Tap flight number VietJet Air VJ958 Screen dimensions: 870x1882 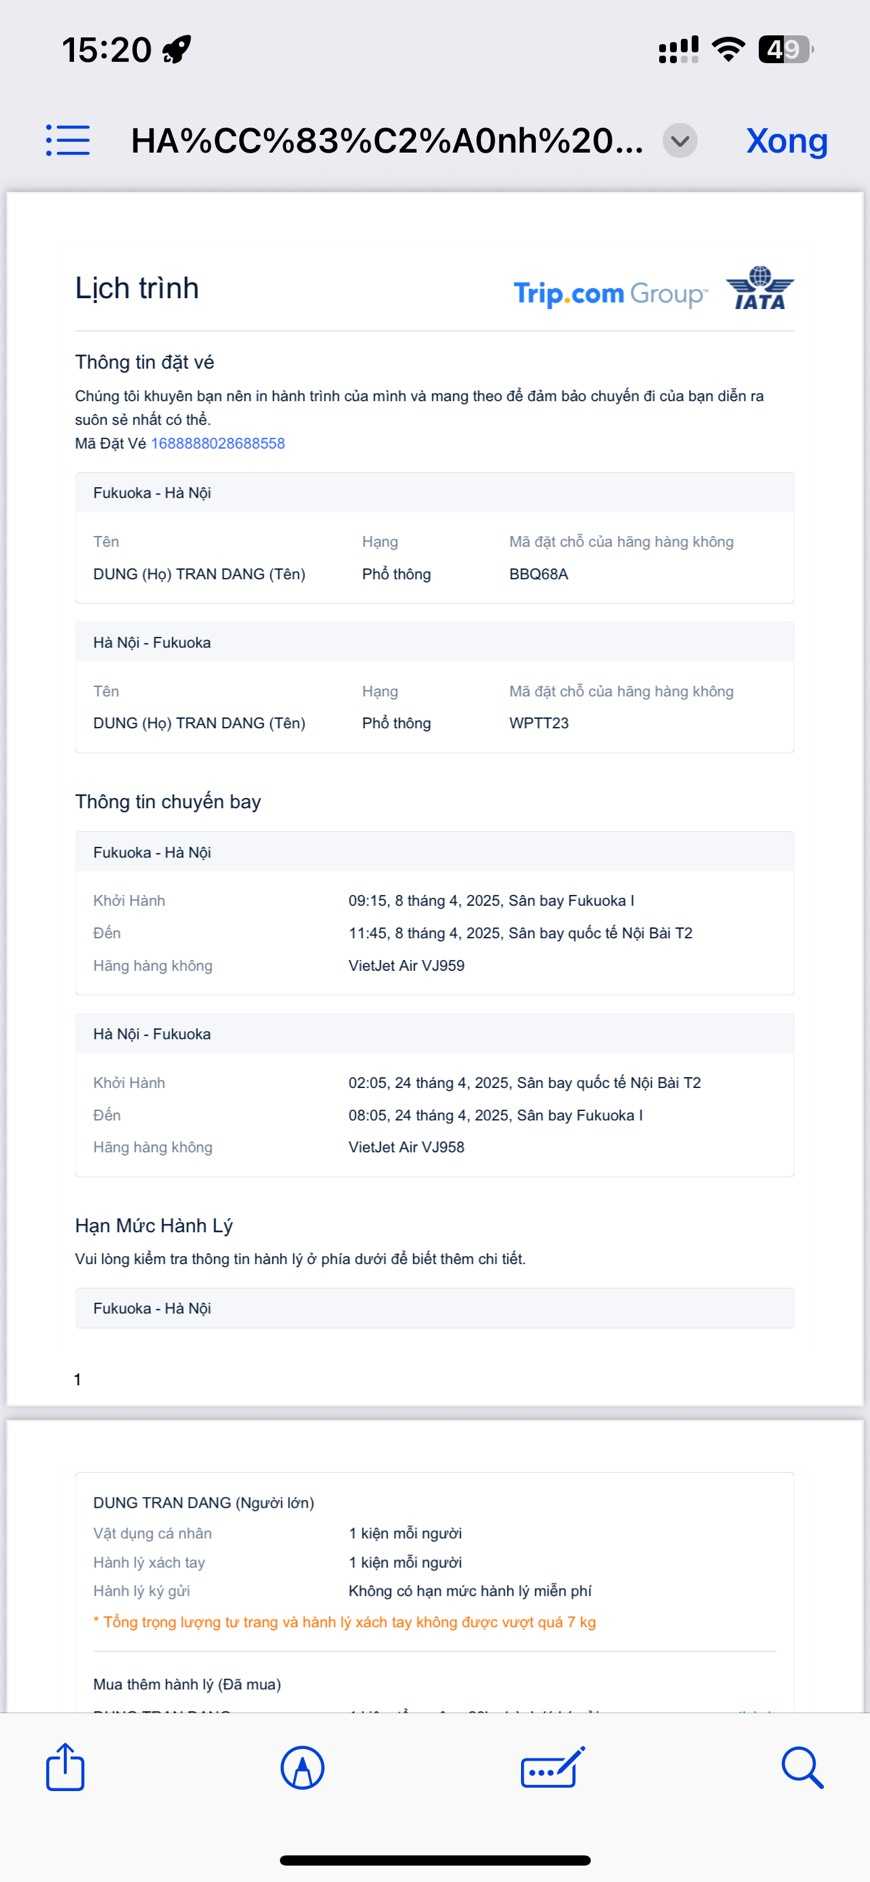coord(406,1147)
